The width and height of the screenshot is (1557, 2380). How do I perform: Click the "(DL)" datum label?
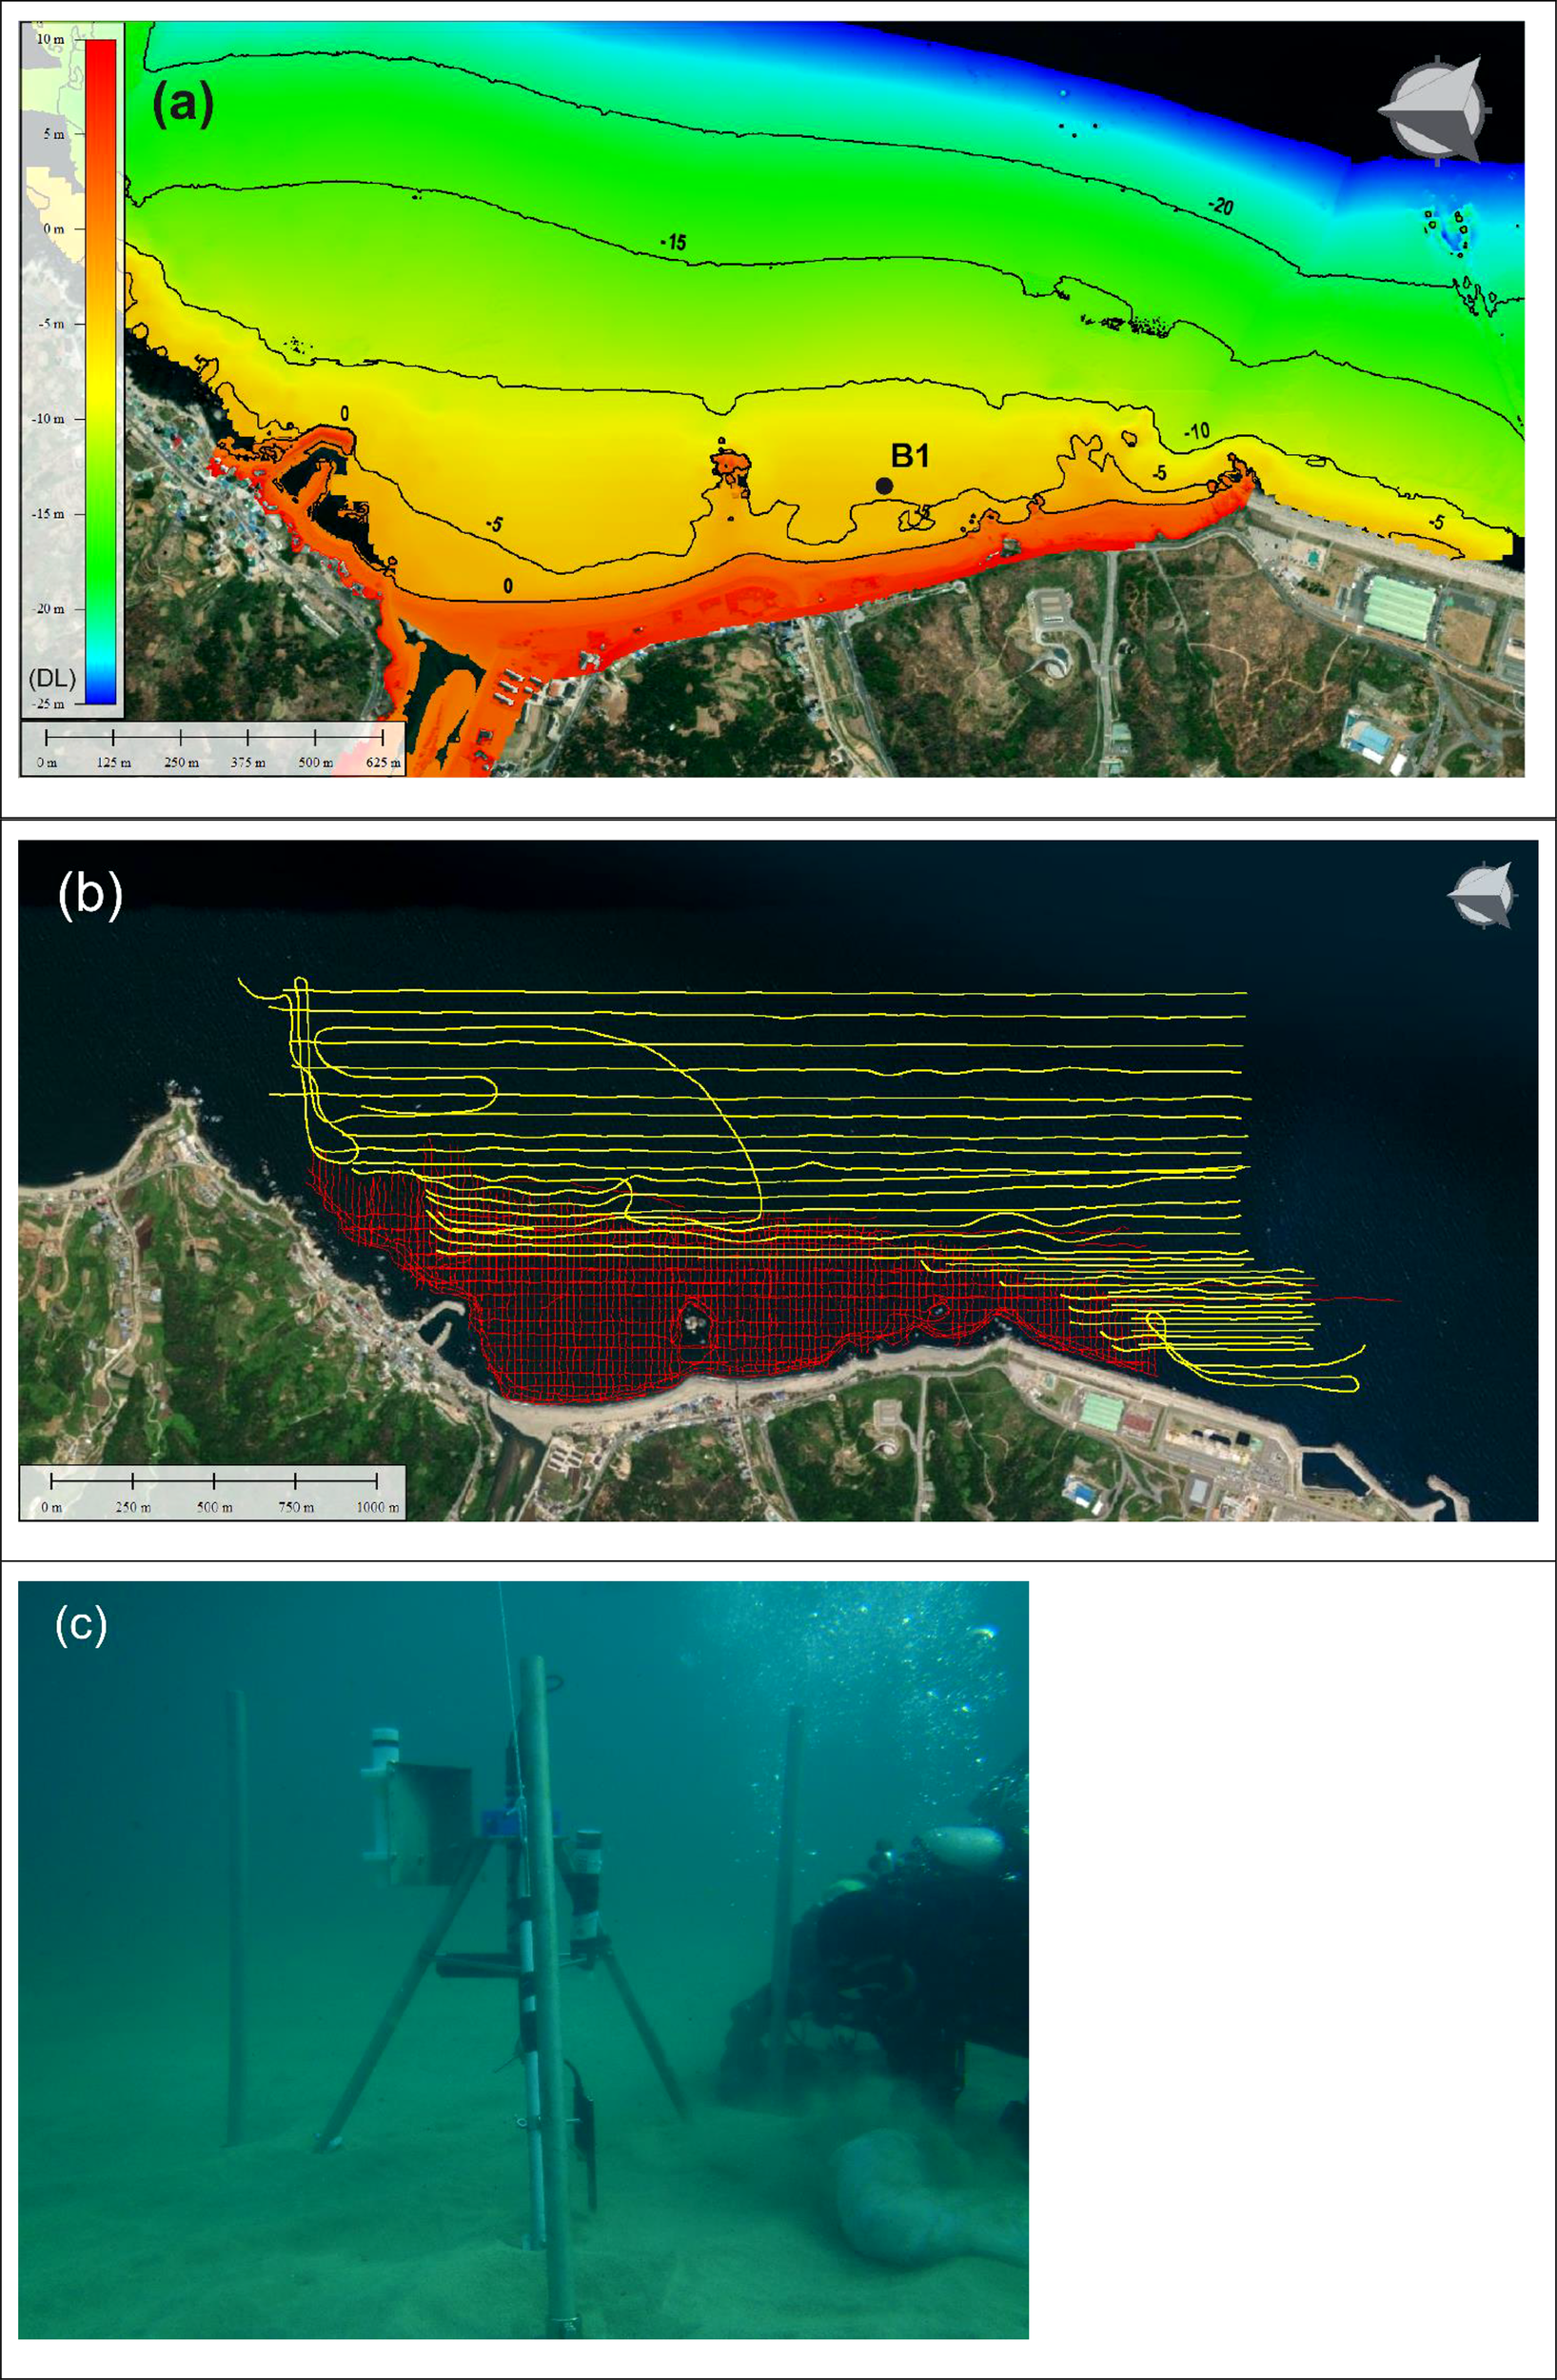[52, 678]
